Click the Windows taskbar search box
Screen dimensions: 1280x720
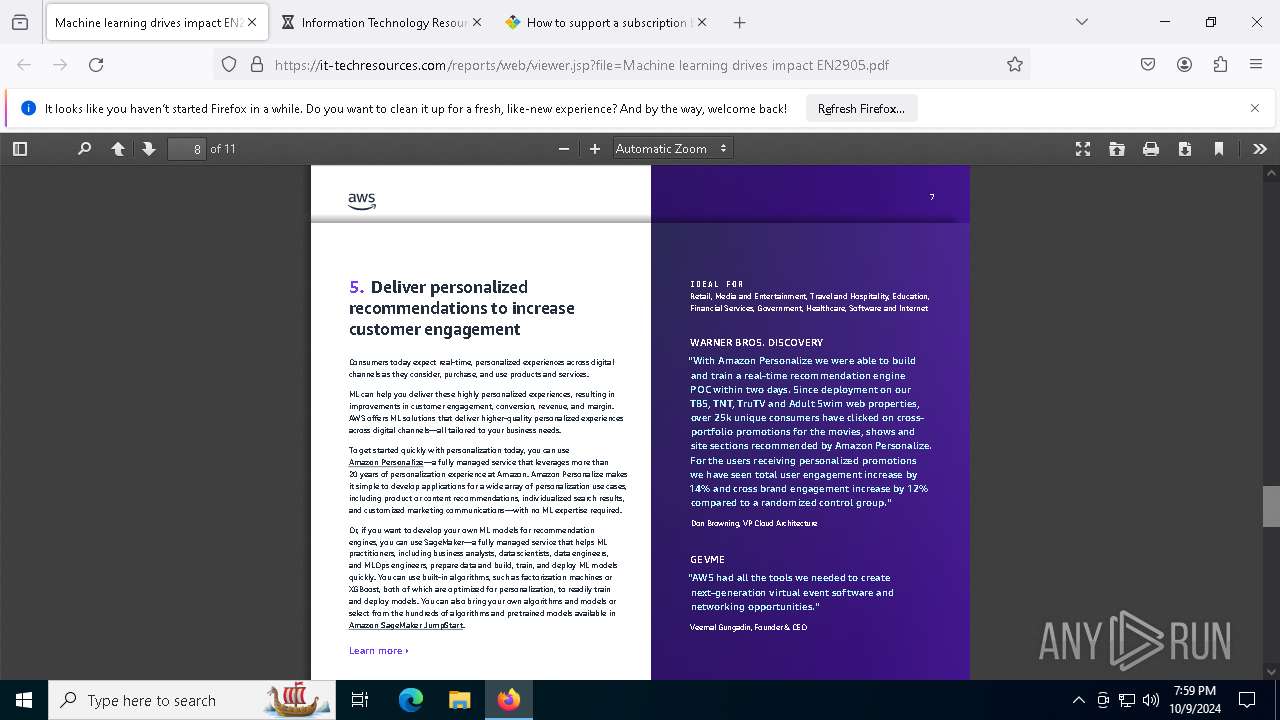[x=190, y=700]
